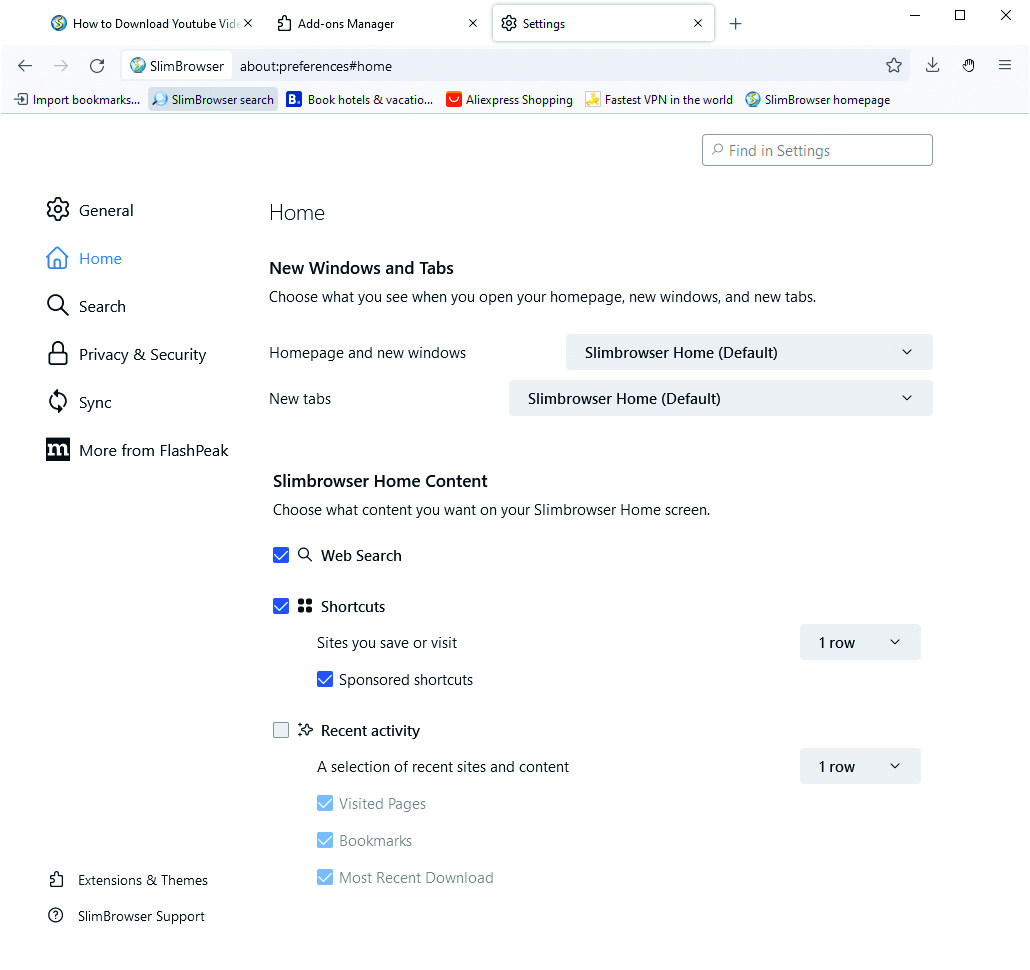Open the hamburger application menu
1030x970 pixels.
pyautogui.click(x=1004, y=65)
